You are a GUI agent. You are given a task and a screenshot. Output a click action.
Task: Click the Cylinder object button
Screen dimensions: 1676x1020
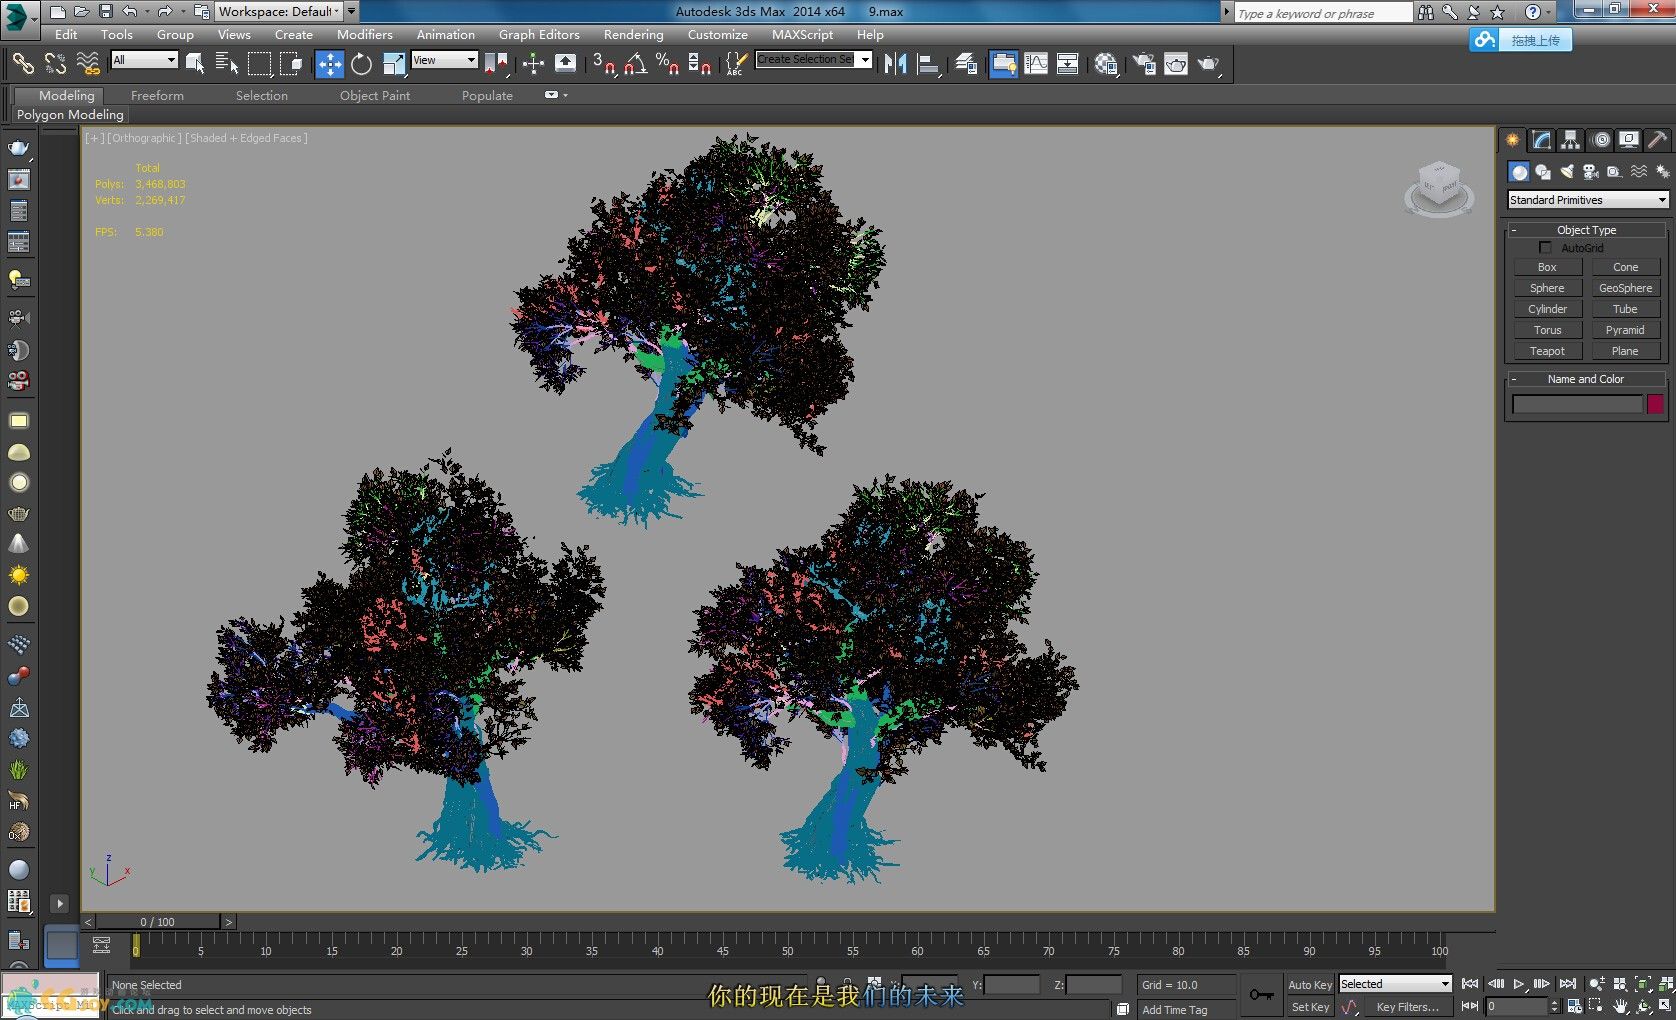[1547, 309]
